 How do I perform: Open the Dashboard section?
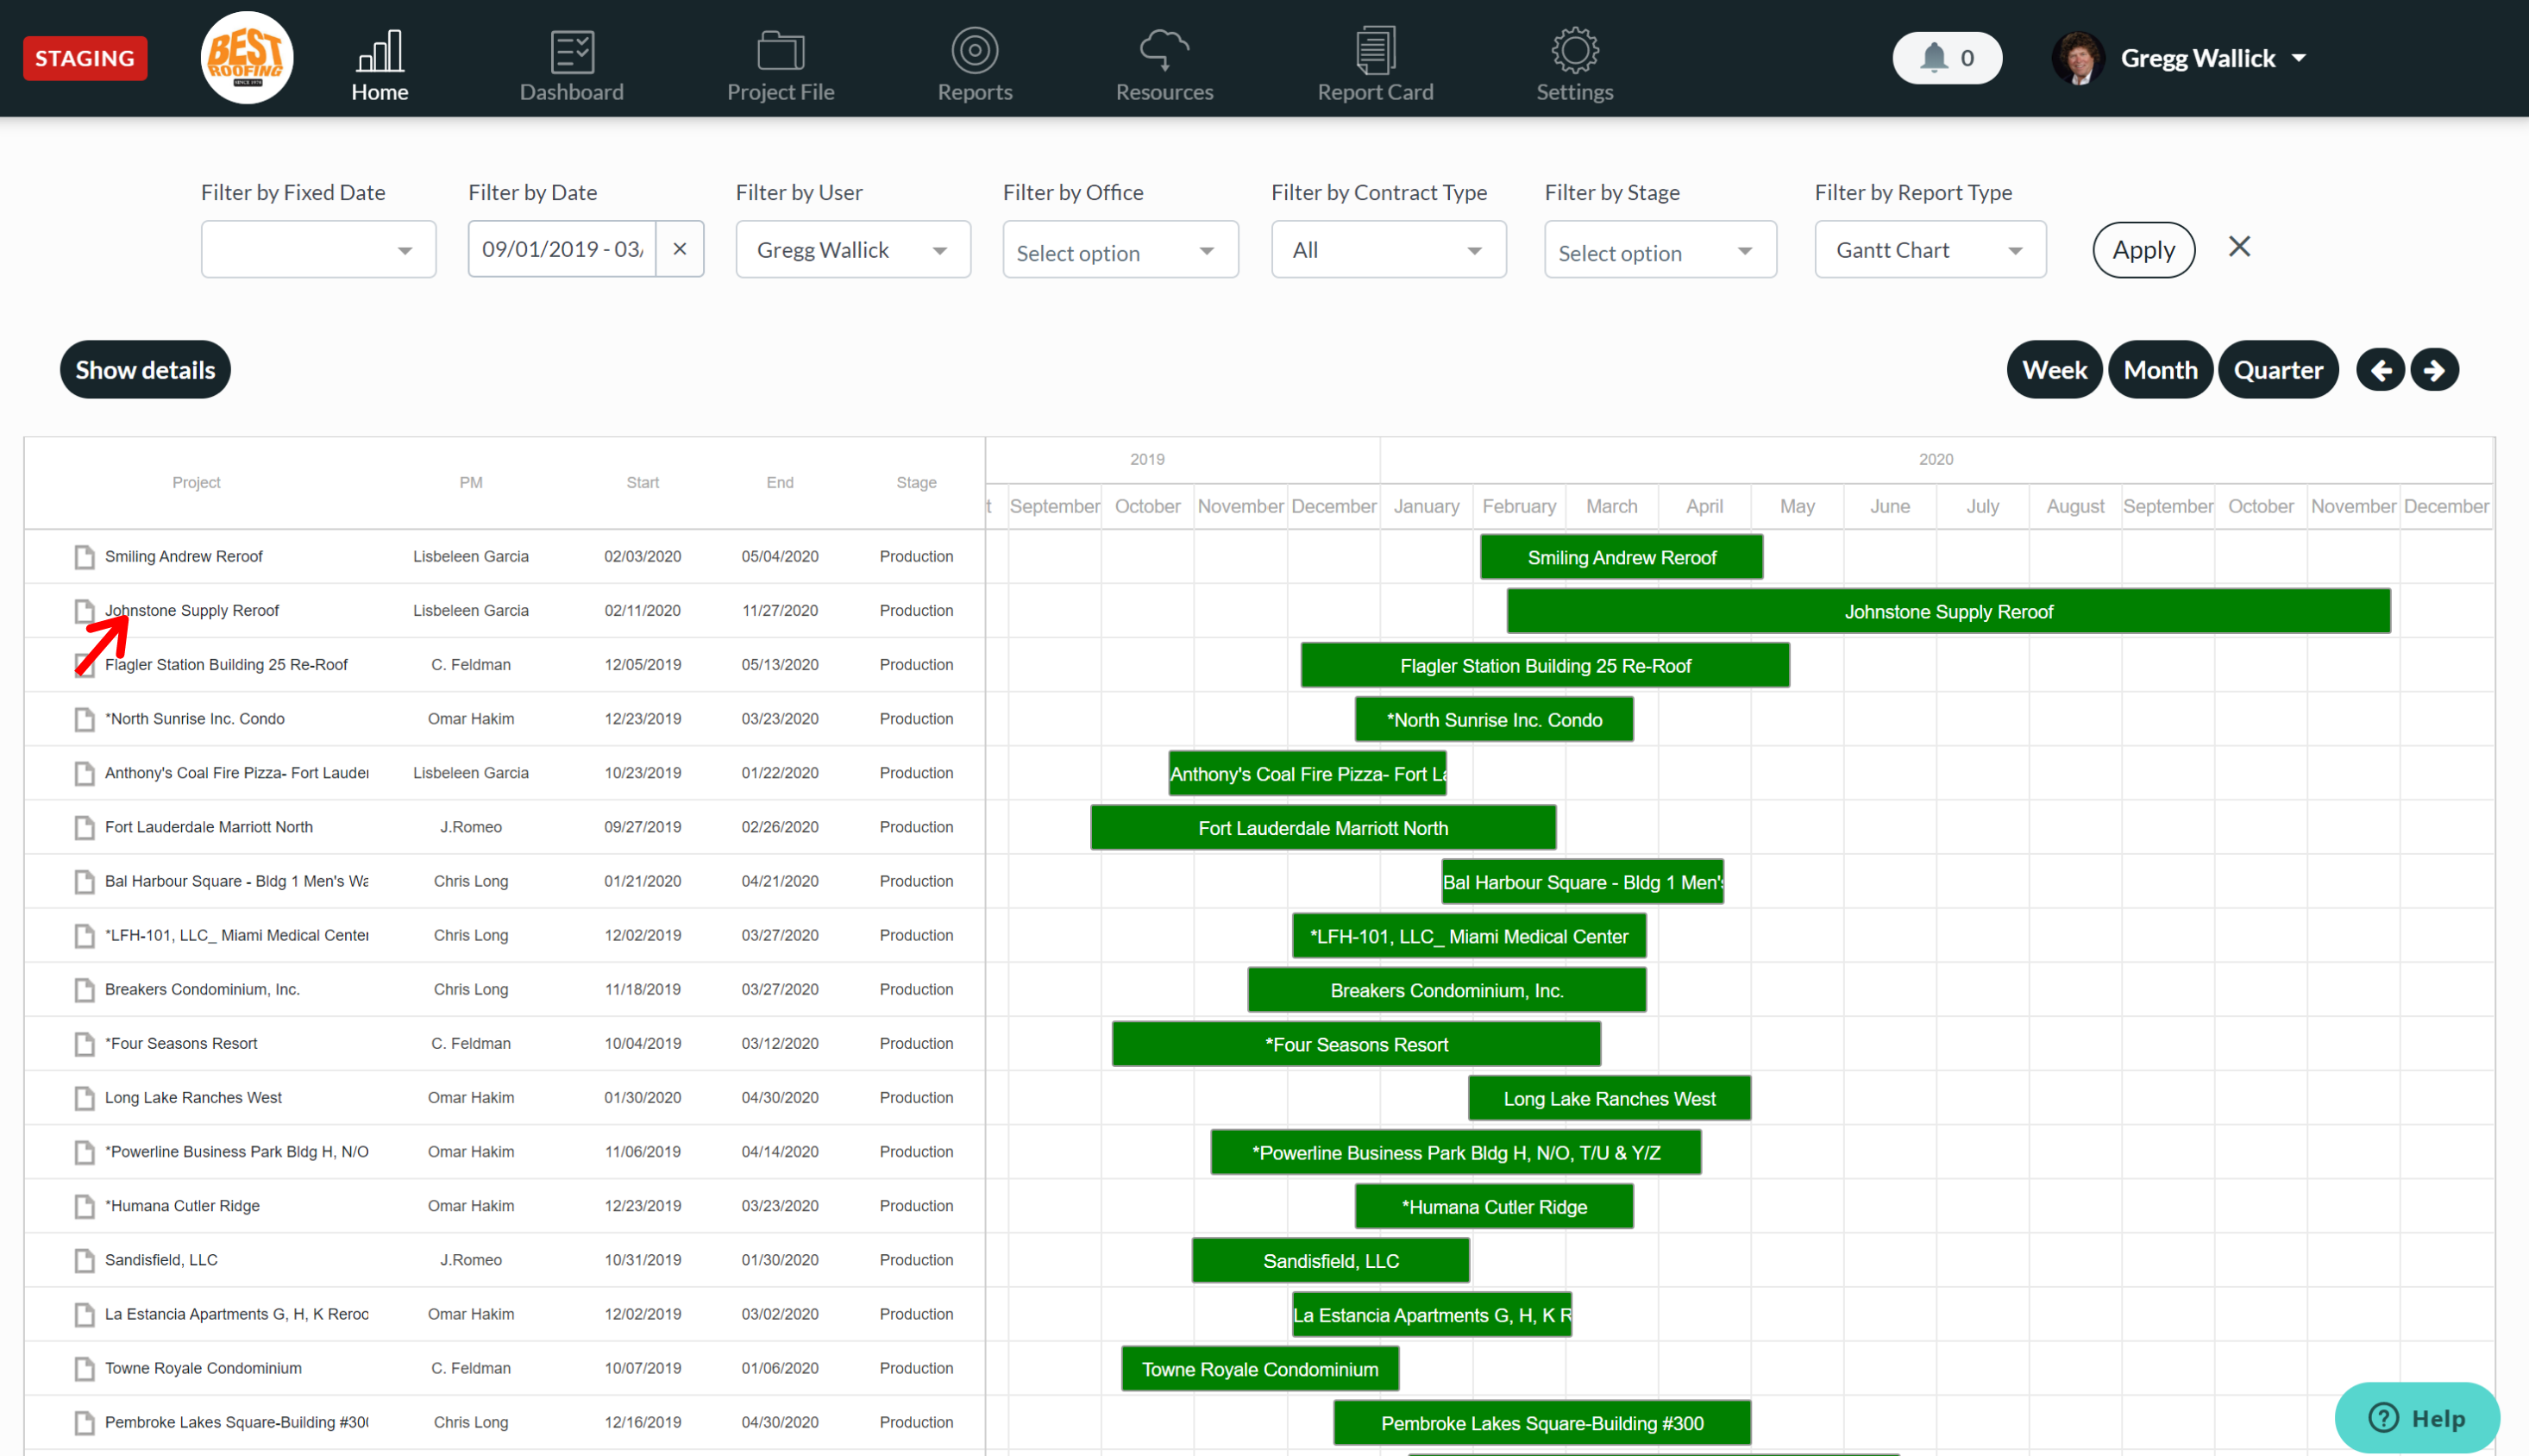[572, 57]
